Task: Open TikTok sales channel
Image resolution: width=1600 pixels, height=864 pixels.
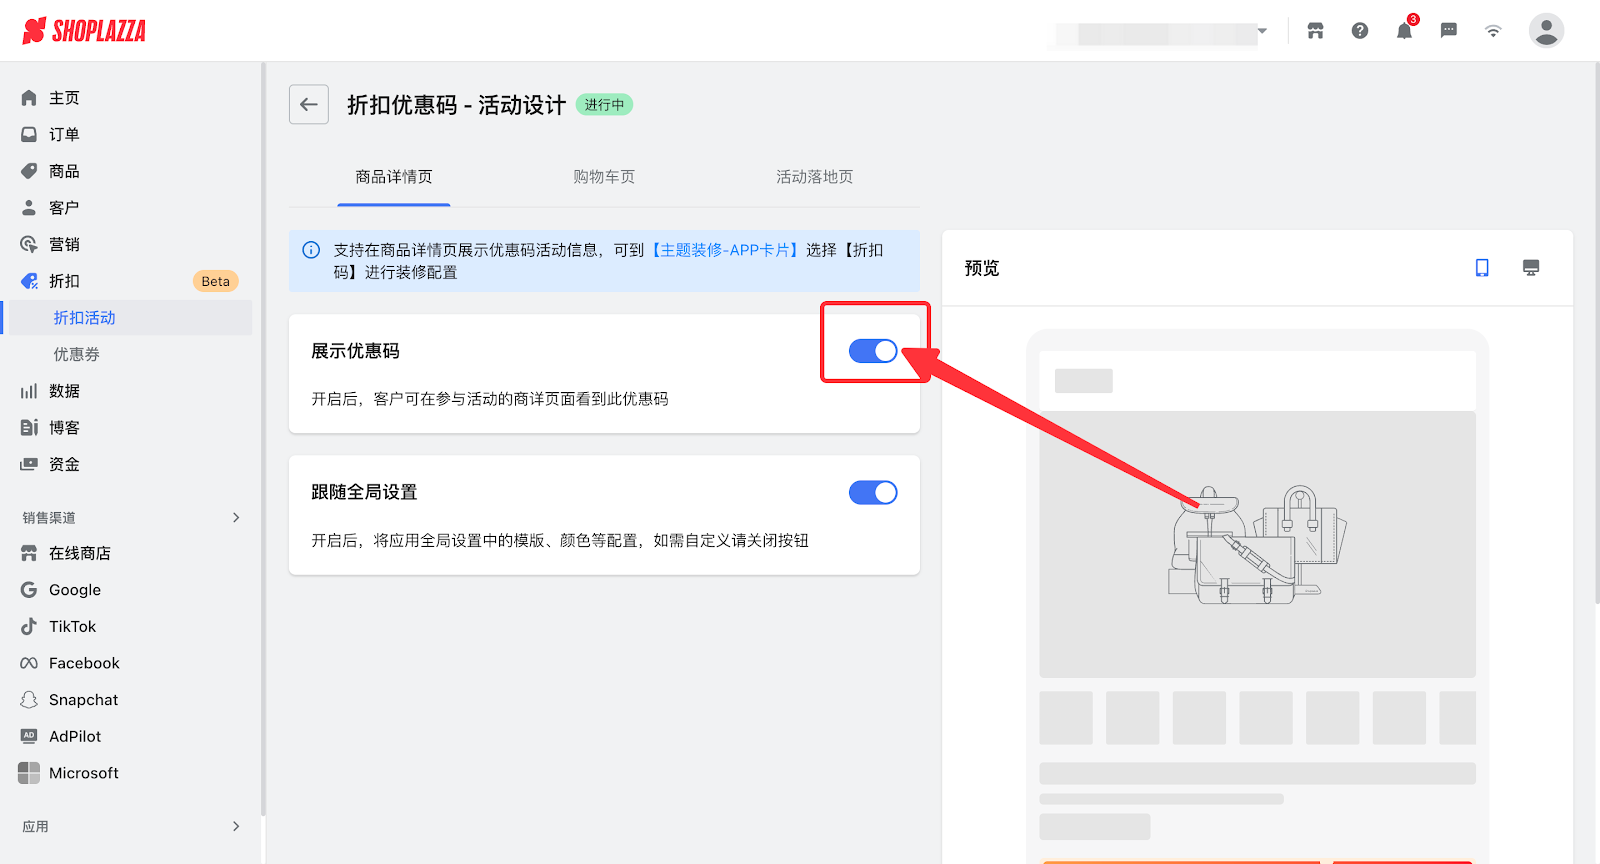Action: click(x=72, y=627)
